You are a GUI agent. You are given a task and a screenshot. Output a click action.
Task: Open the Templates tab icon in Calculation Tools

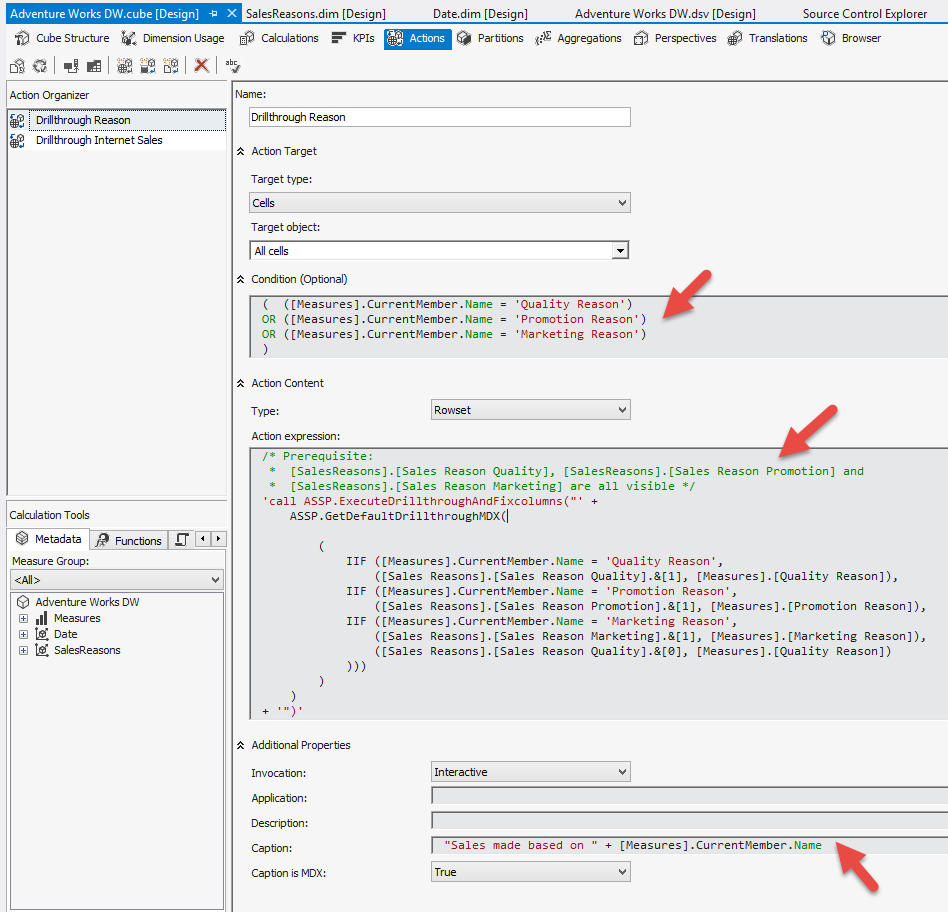(x=181, y=539)
